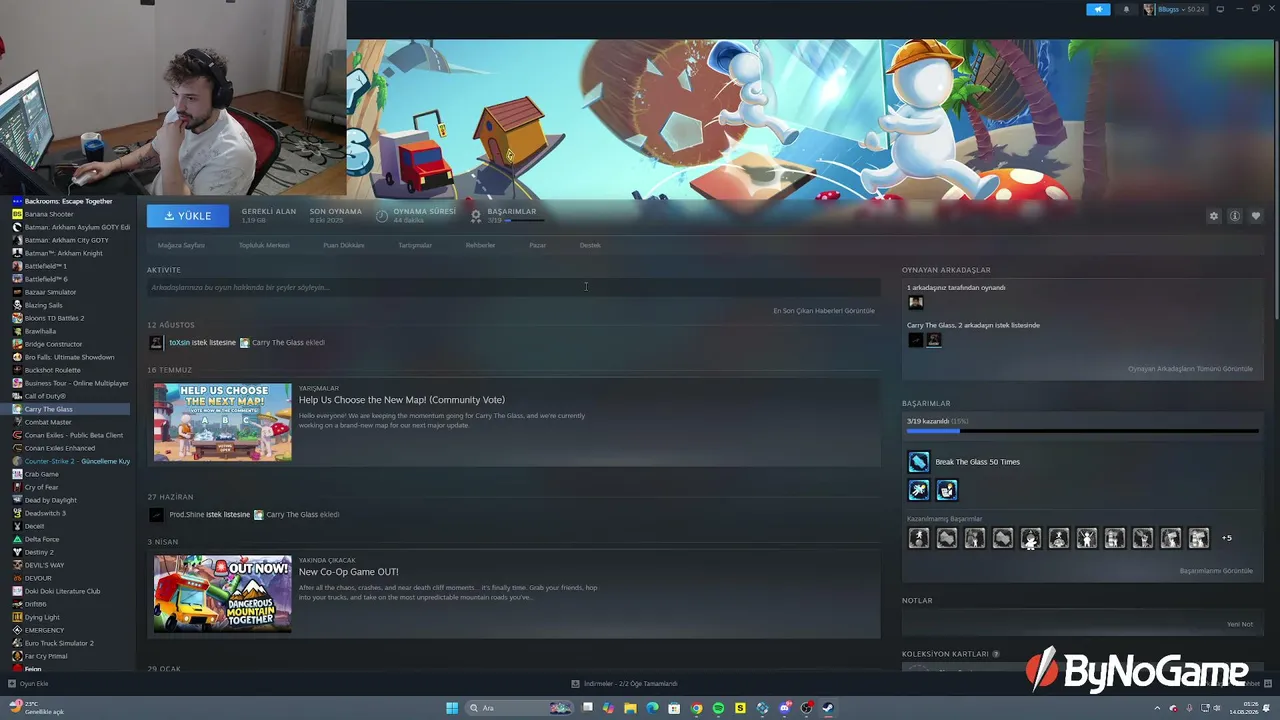Select Backrooms: Escape Together in the library
1280x720 pixels.
68,201
